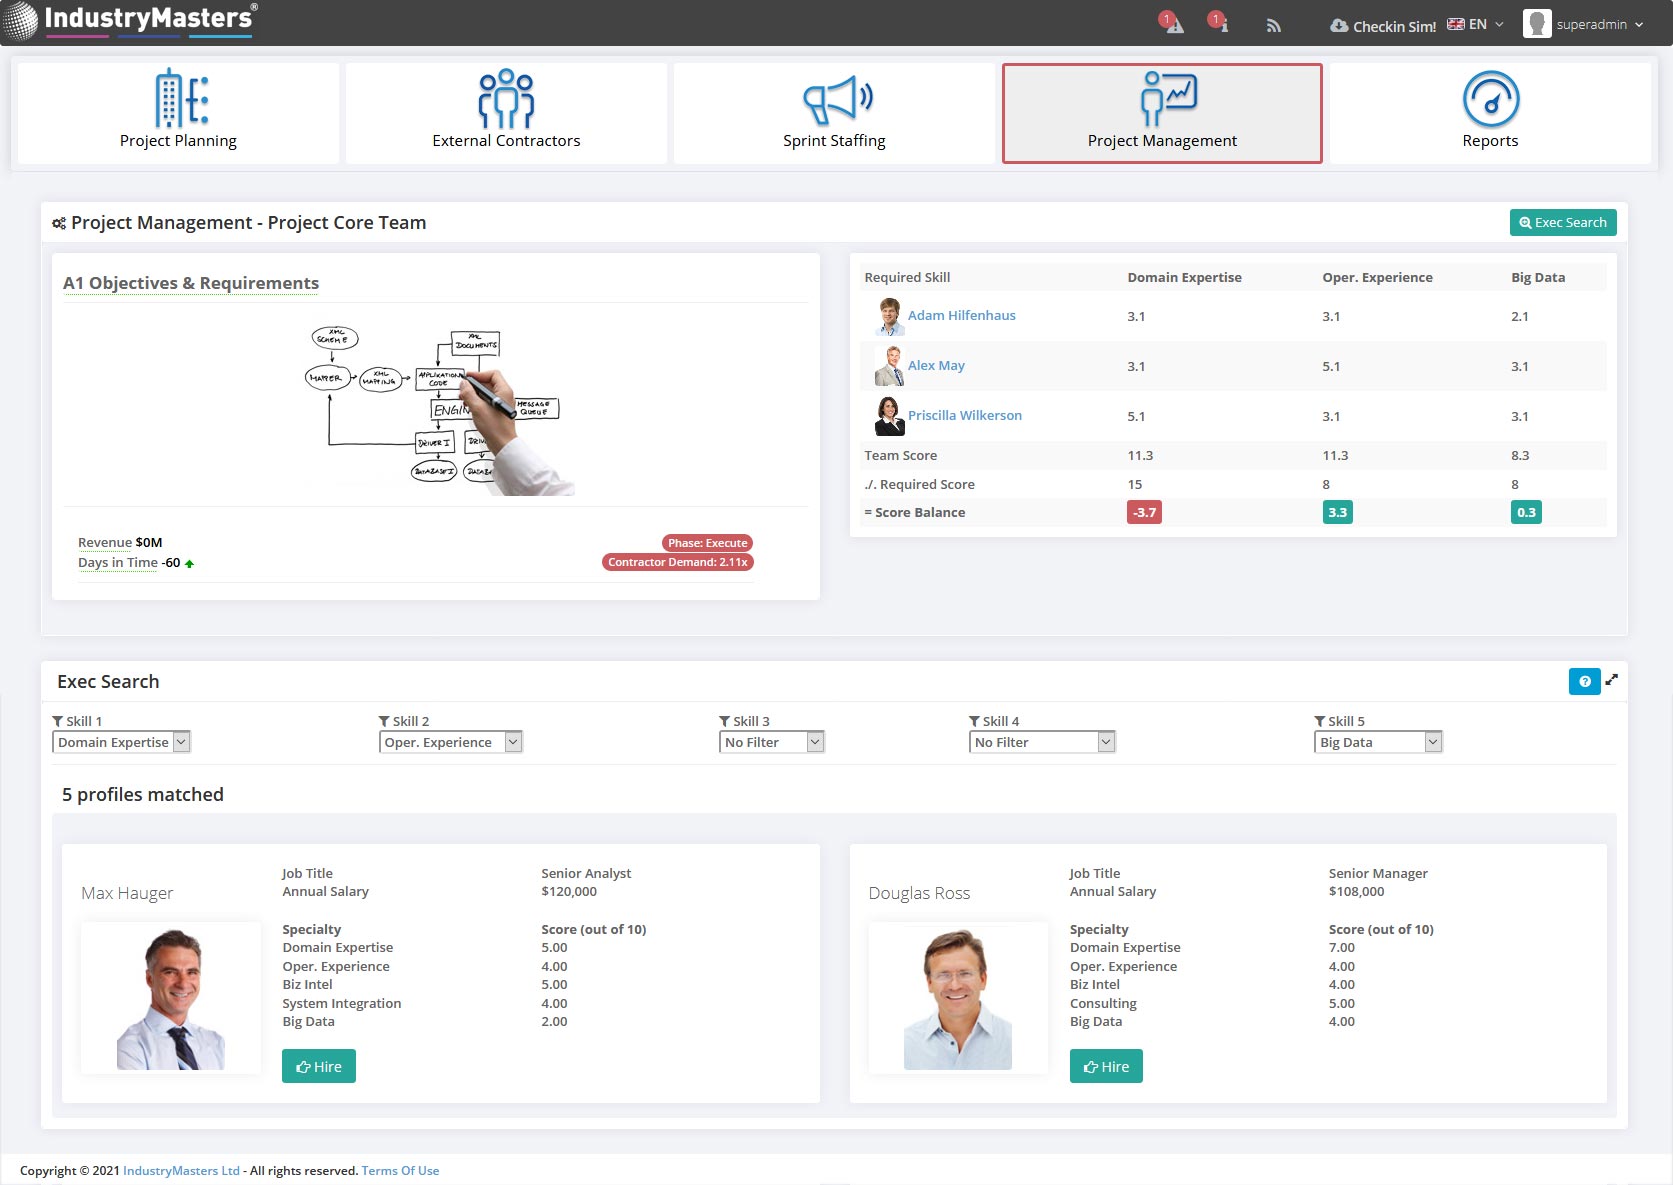1673x1185 pixels.
Task: Expand the Exec Search panel fullscreen
Action: pyautogui.click(x=1612, y=680)
